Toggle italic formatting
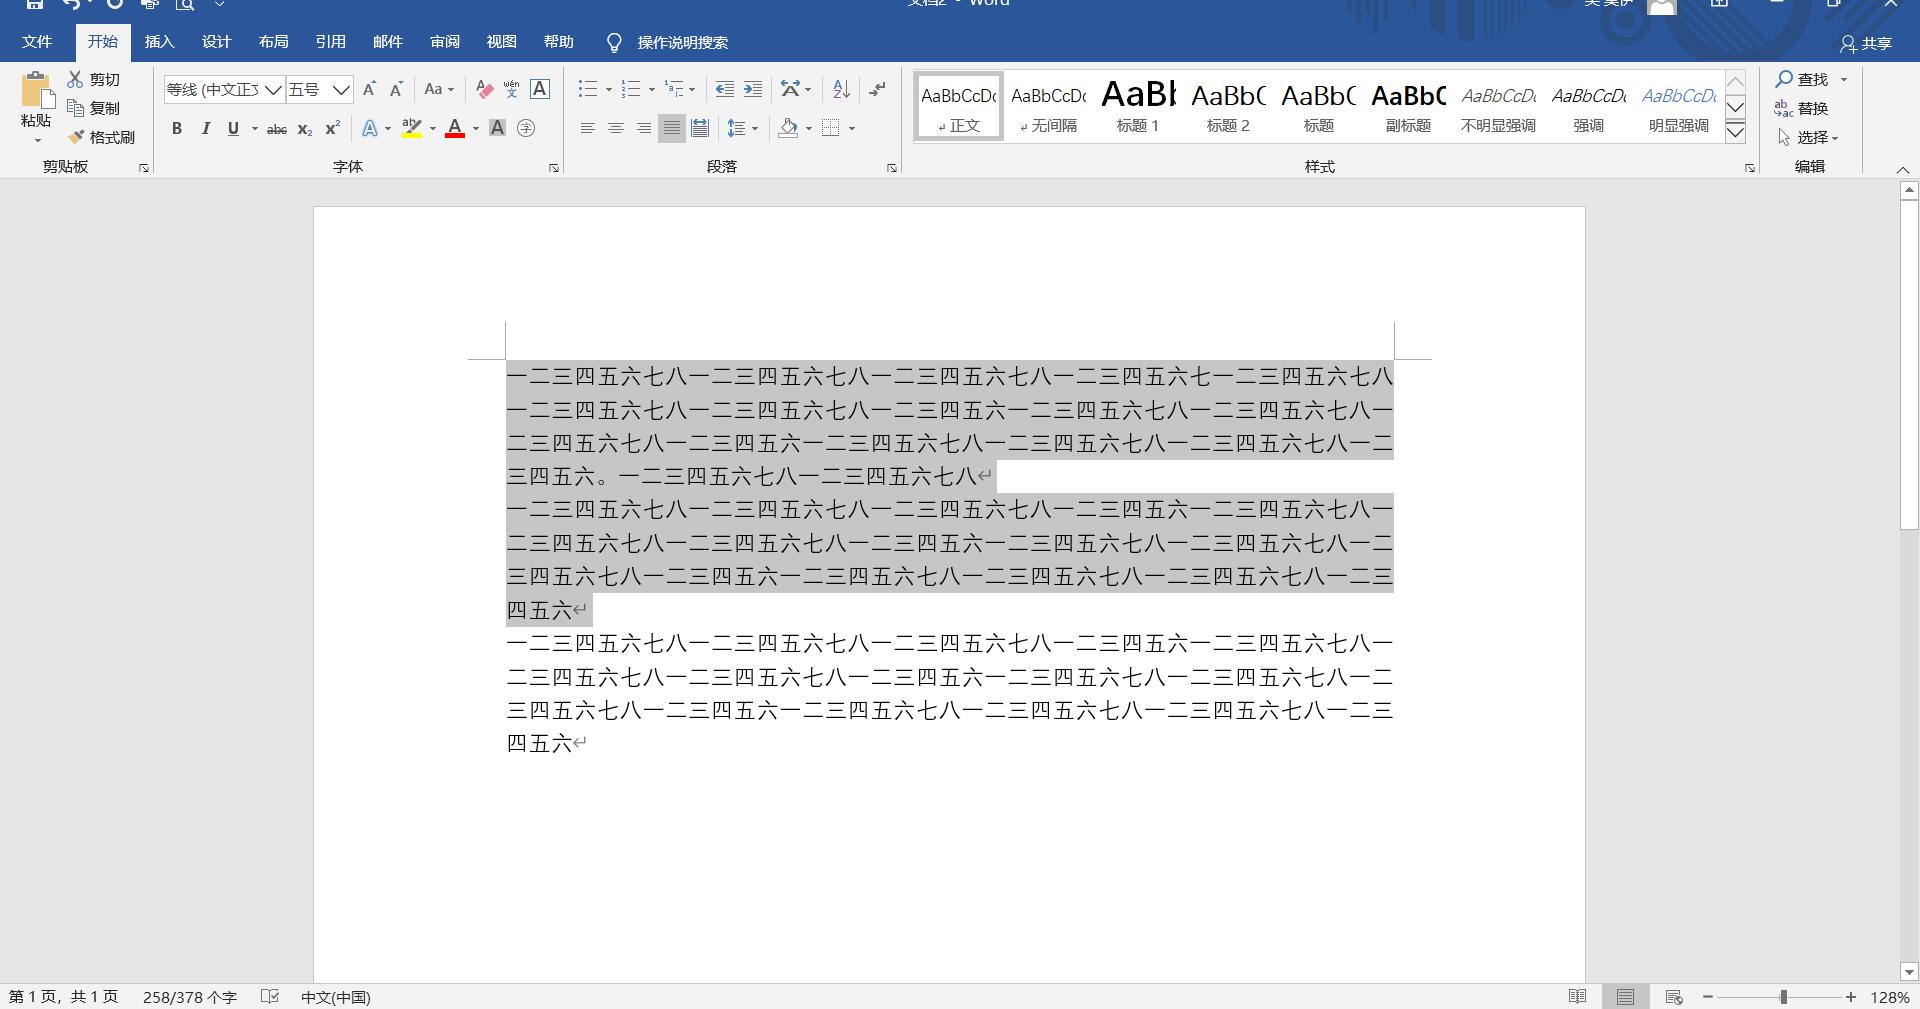Screen dimensions: 1920x1009 (x=206, y=129)
